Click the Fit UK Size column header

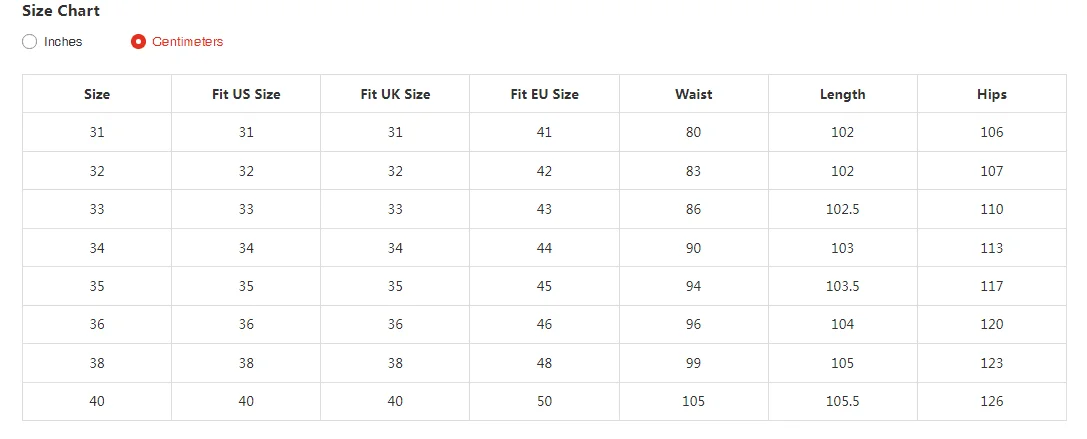pos(395,94)
